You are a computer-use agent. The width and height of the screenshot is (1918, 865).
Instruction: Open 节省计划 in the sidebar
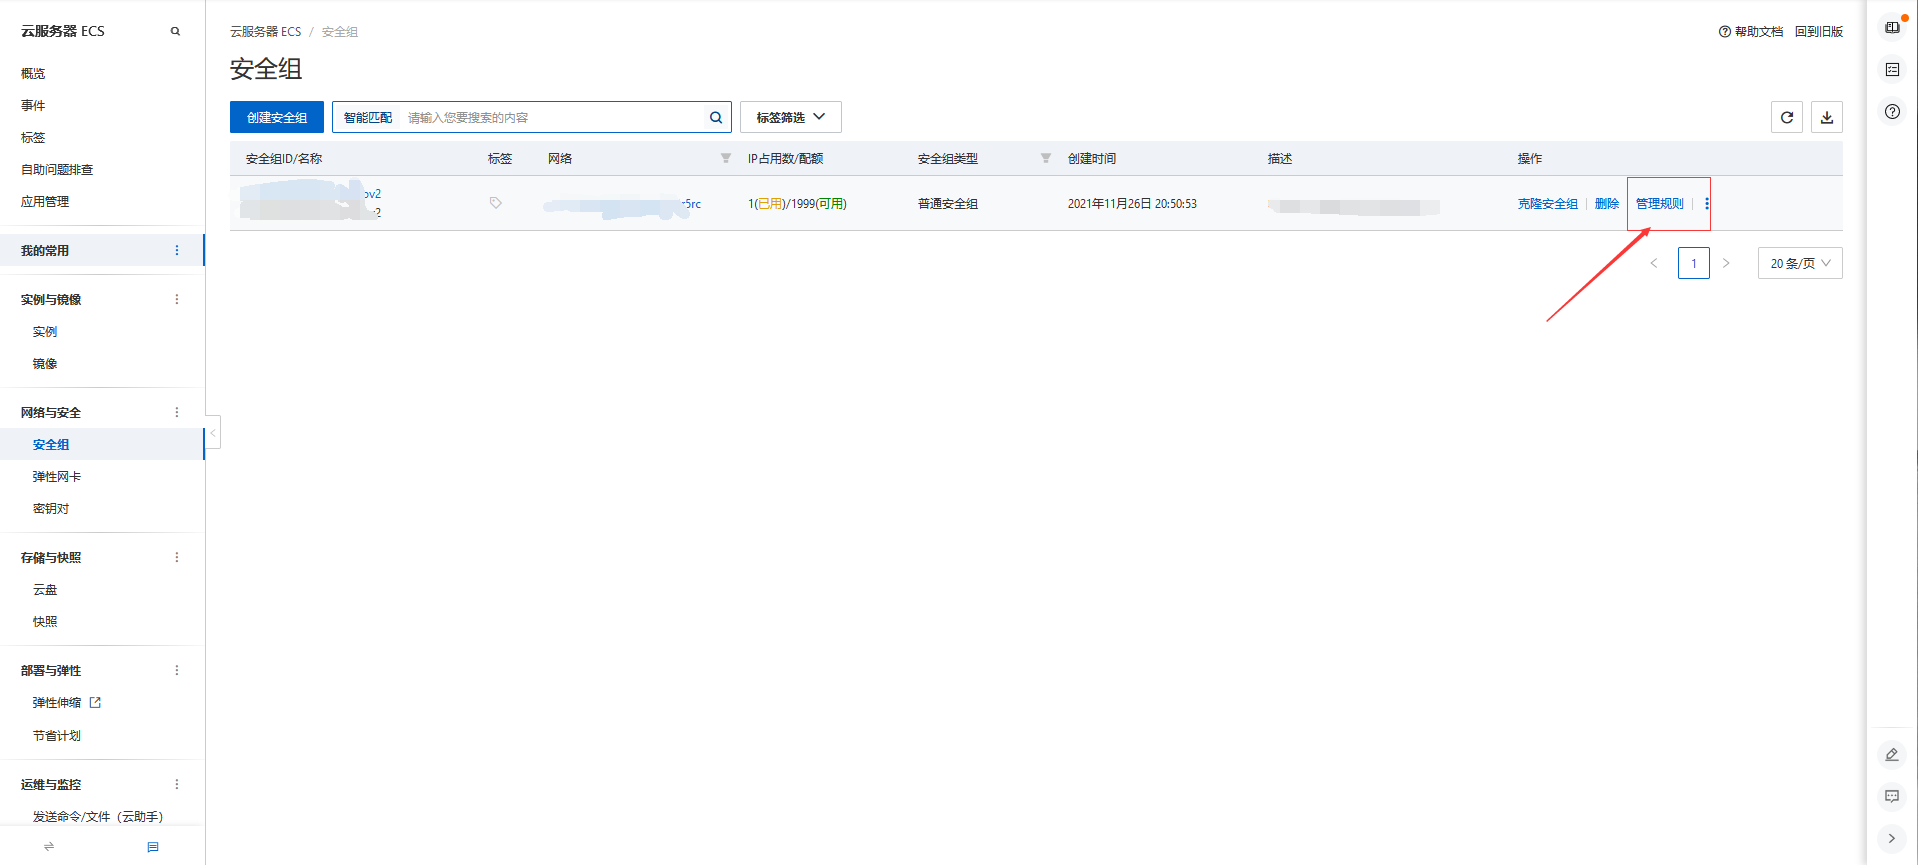(57, 735)
